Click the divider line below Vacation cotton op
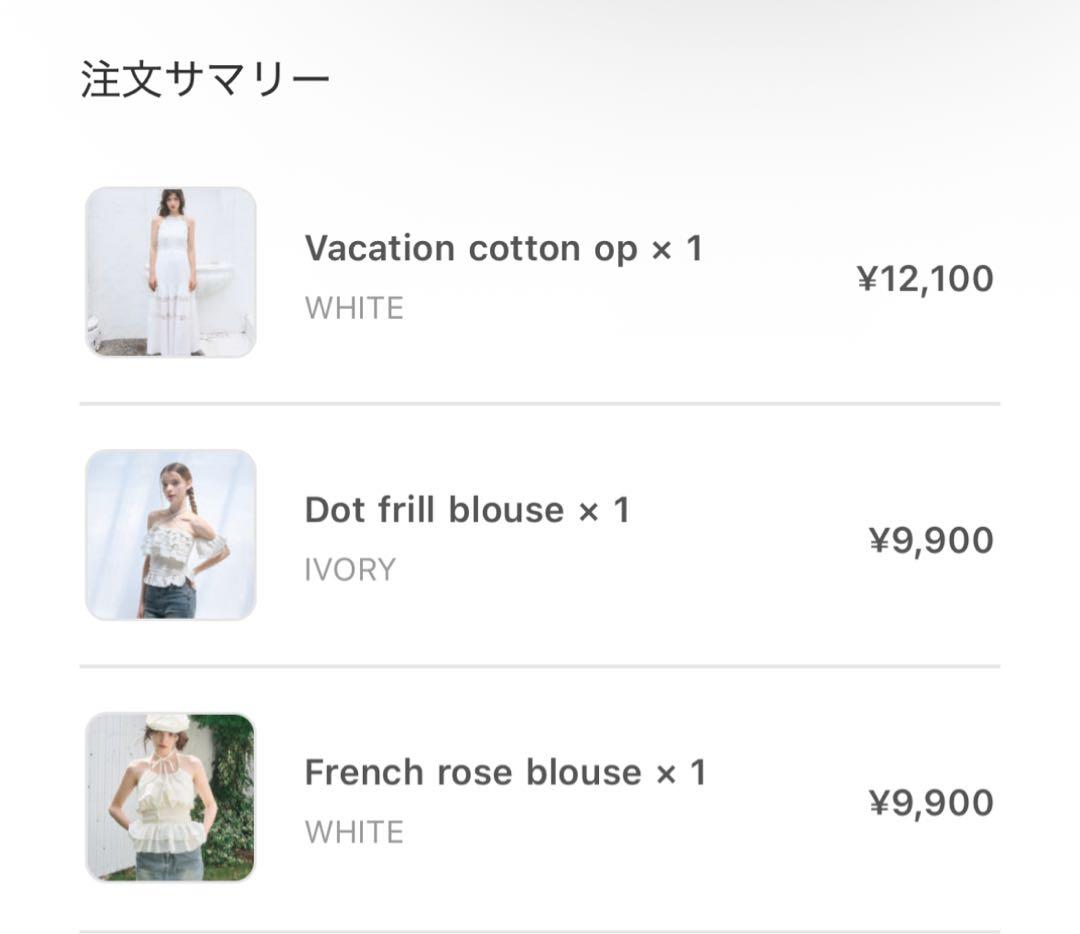The width and height of the screenshot is (1080, 934). point(540,404)
